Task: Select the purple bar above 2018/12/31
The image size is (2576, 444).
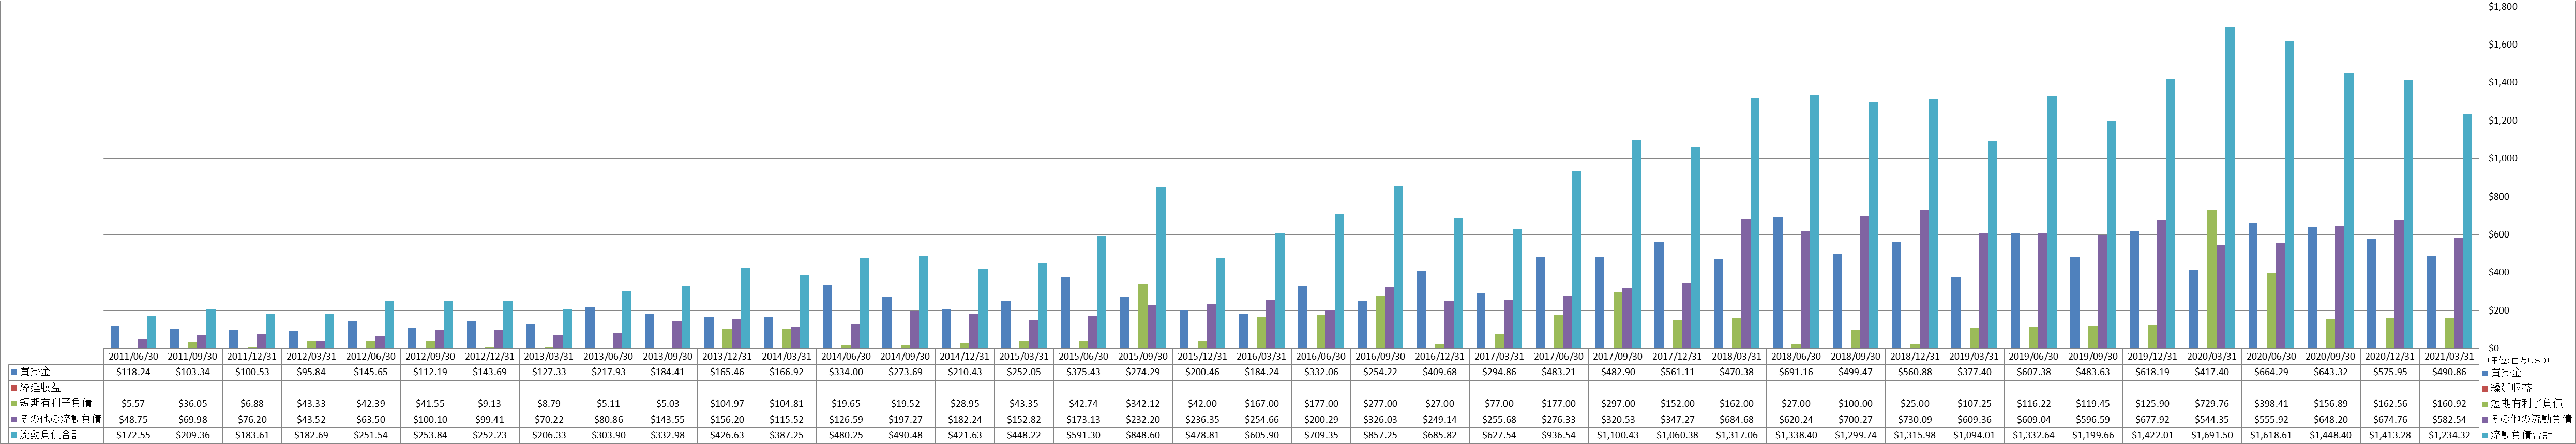Action: (1925, 280)
